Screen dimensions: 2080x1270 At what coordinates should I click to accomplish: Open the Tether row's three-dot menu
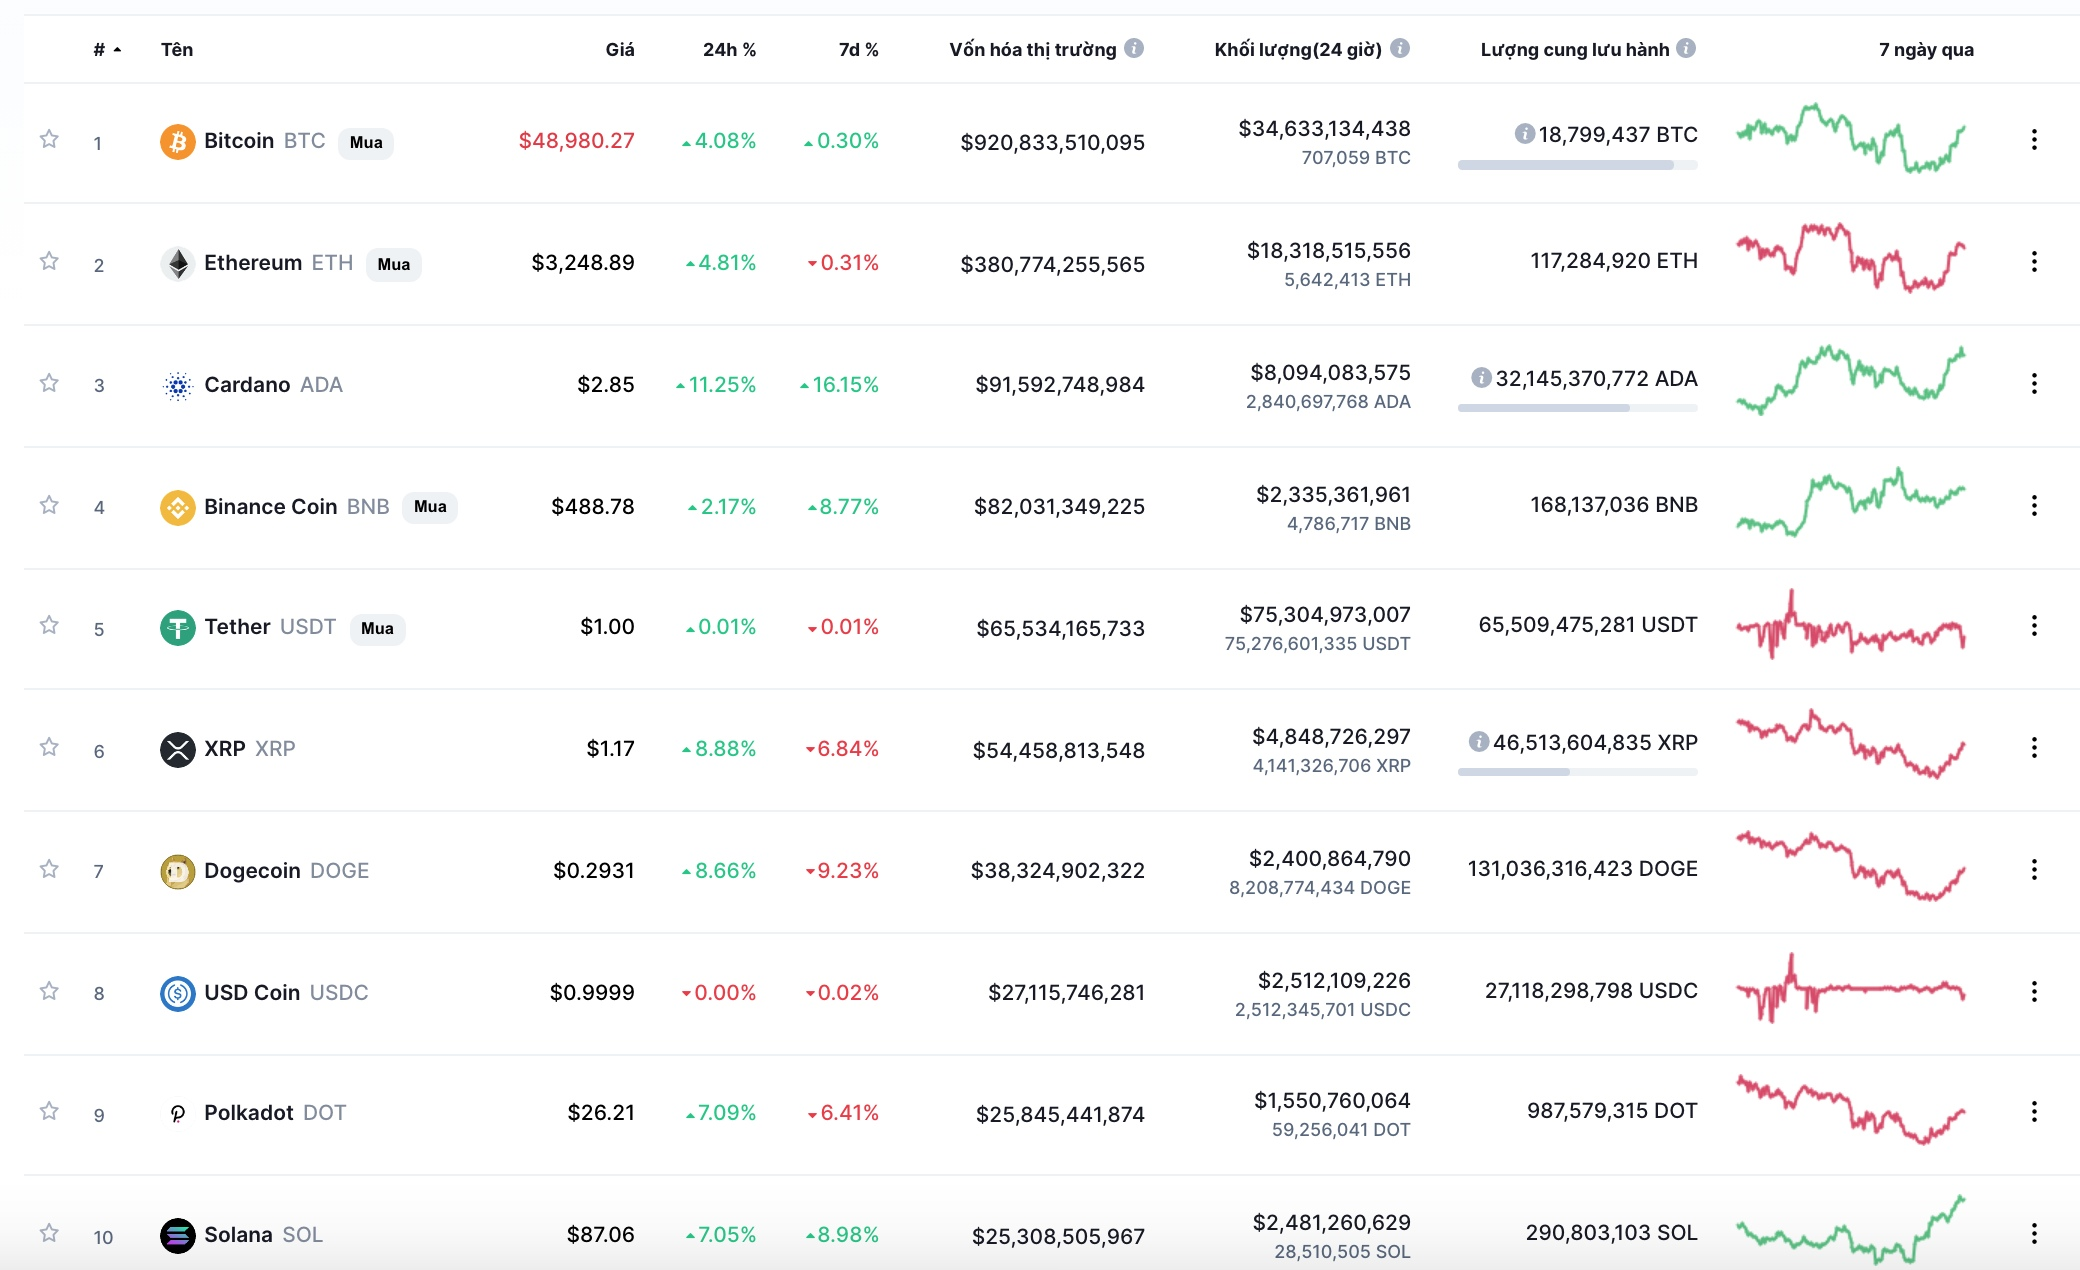[x=2034, y=626]
